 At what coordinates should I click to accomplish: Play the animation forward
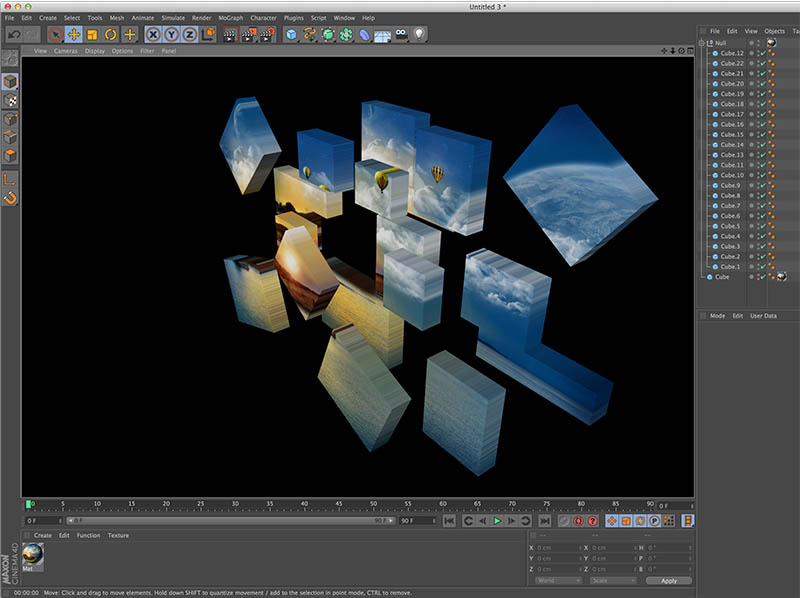pyautogui.click(x=497, y=521)
